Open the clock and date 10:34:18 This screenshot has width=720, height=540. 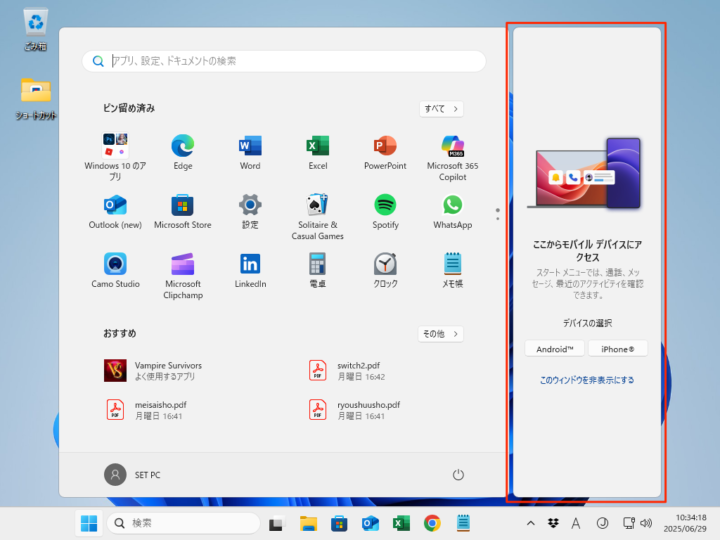(685, 523)
